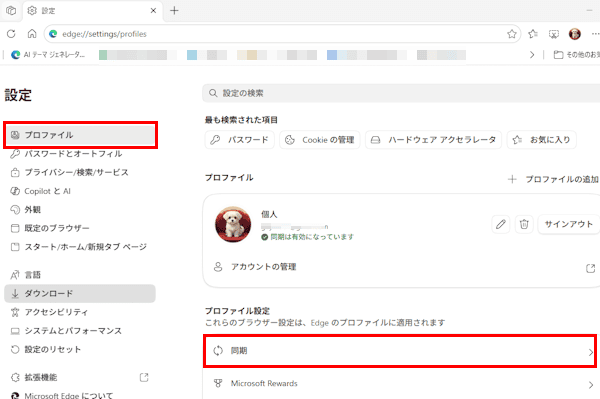Click the toolbar icon left of profile avatar
Viewport: 600px width, 399px height.
click(554, 34)
